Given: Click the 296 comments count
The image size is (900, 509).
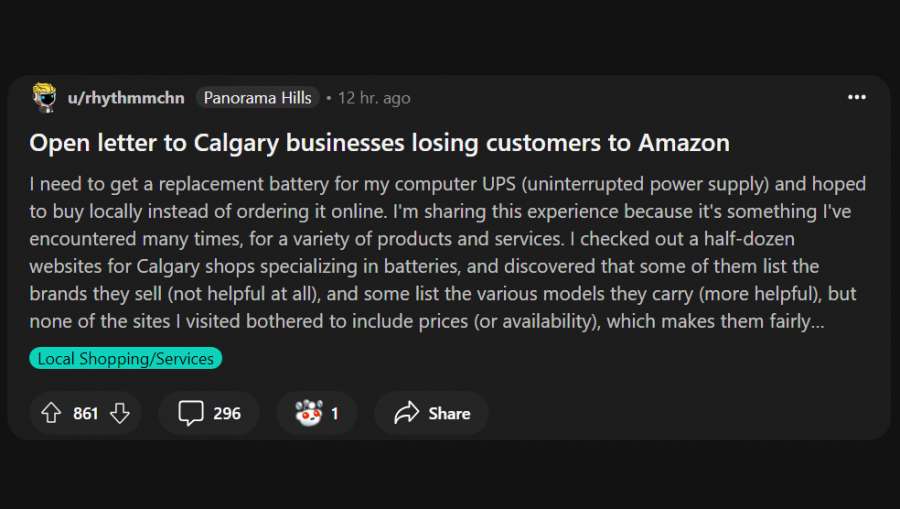Looking at the screenshot, I should 227,413.
